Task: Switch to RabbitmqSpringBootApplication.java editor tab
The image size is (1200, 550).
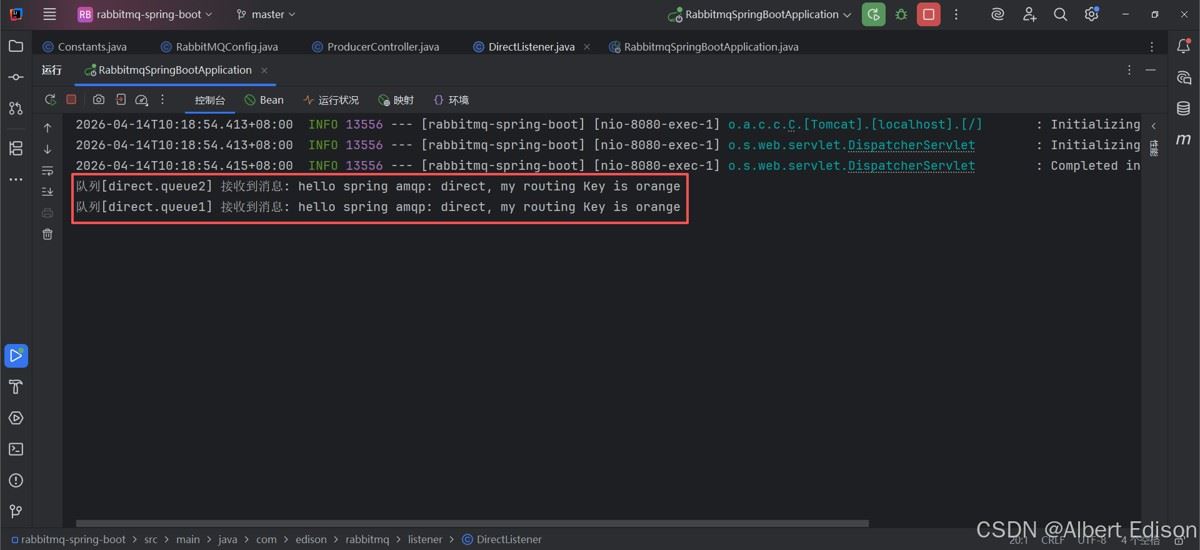Action: pyautogui.click(x=704, y=47)
